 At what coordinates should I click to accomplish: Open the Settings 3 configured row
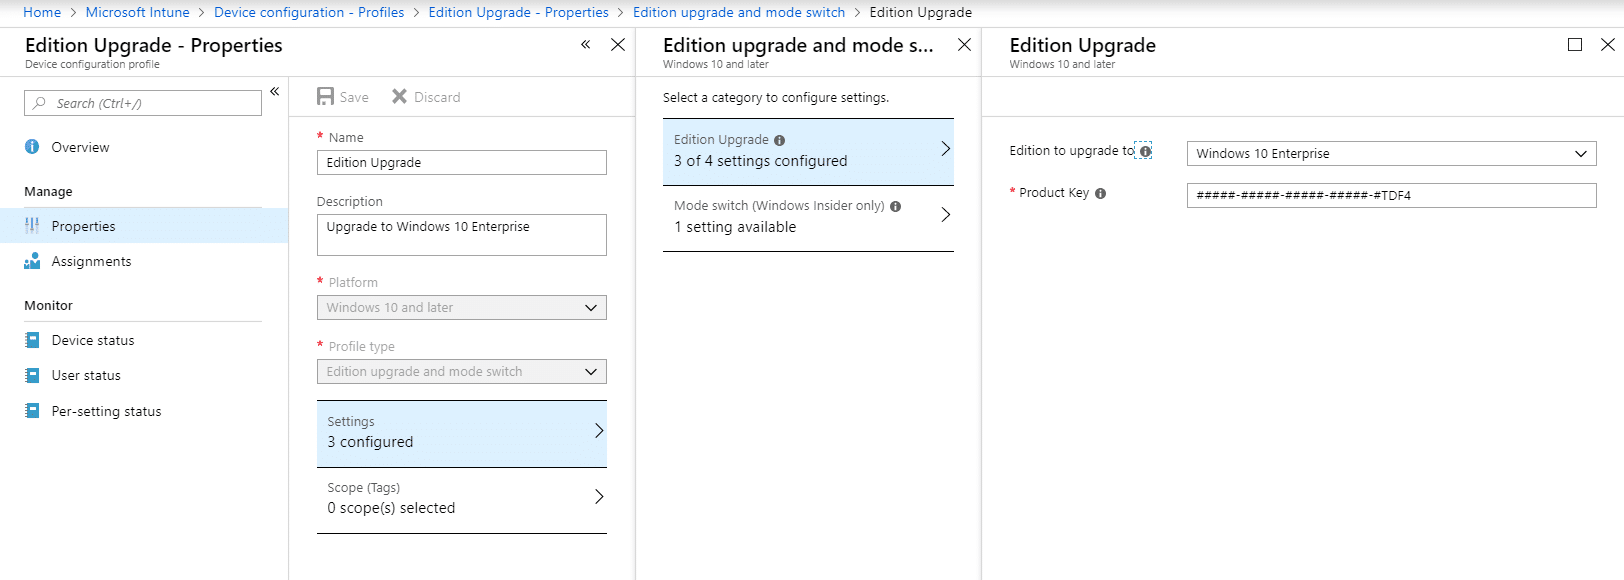coord(462,434)
